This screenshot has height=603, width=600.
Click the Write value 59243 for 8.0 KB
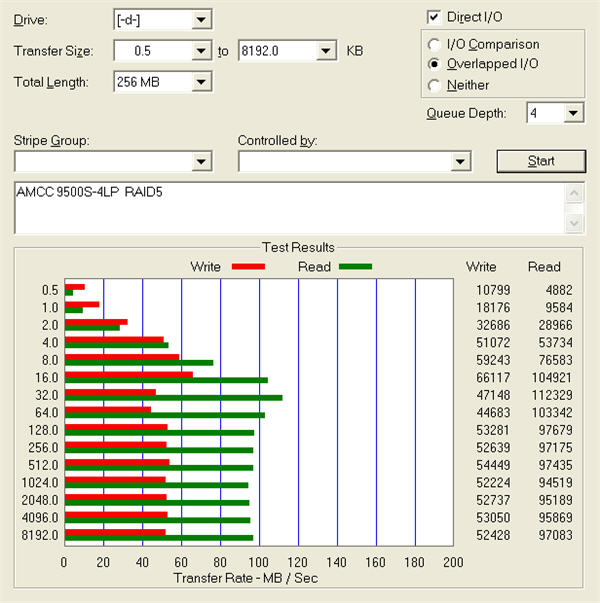tap(493, 360)
